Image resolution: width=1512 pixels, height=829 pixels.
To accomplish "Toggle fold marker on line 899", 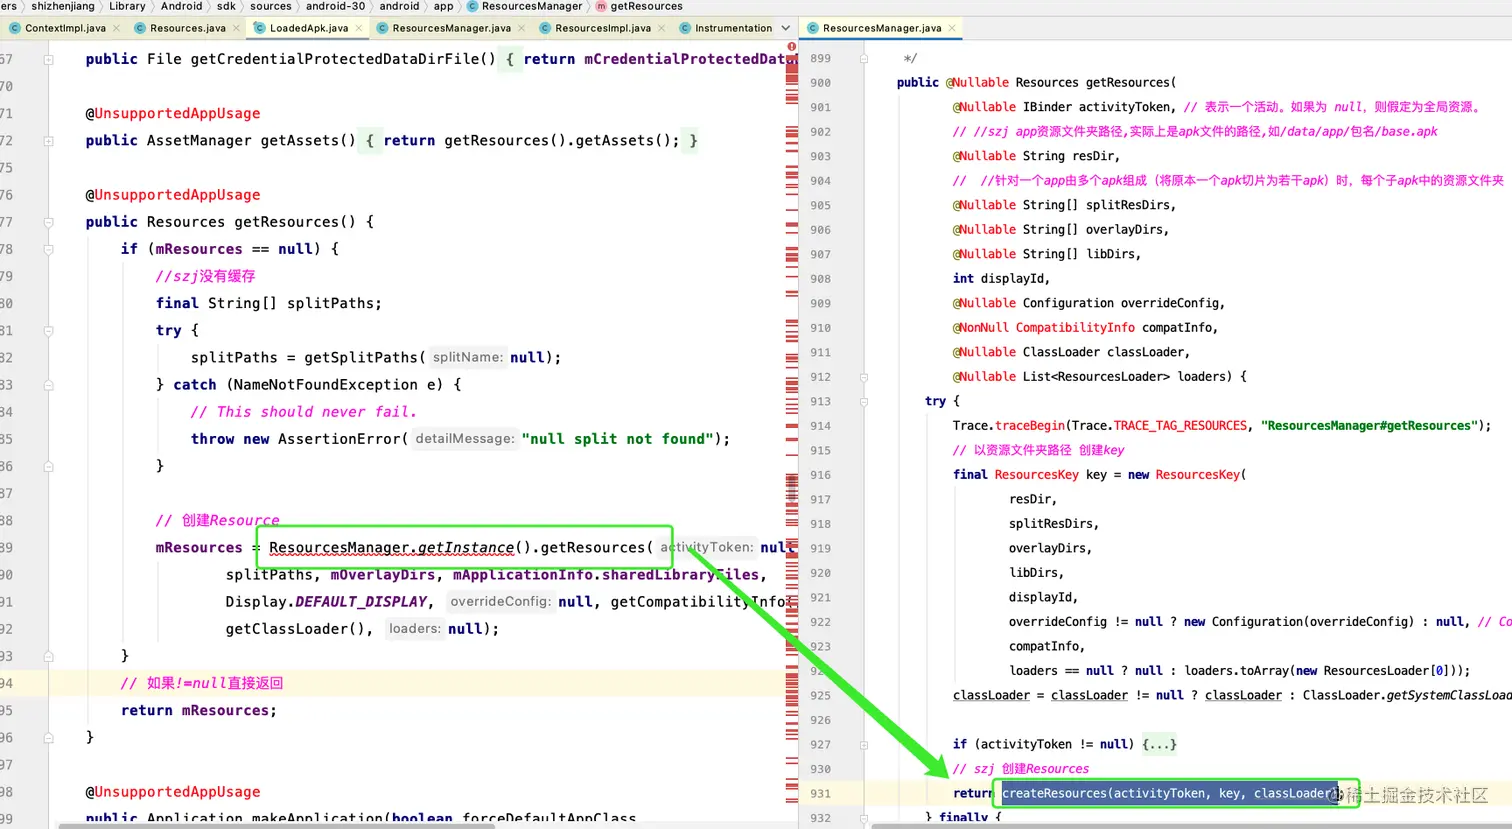I will (863, 58).
